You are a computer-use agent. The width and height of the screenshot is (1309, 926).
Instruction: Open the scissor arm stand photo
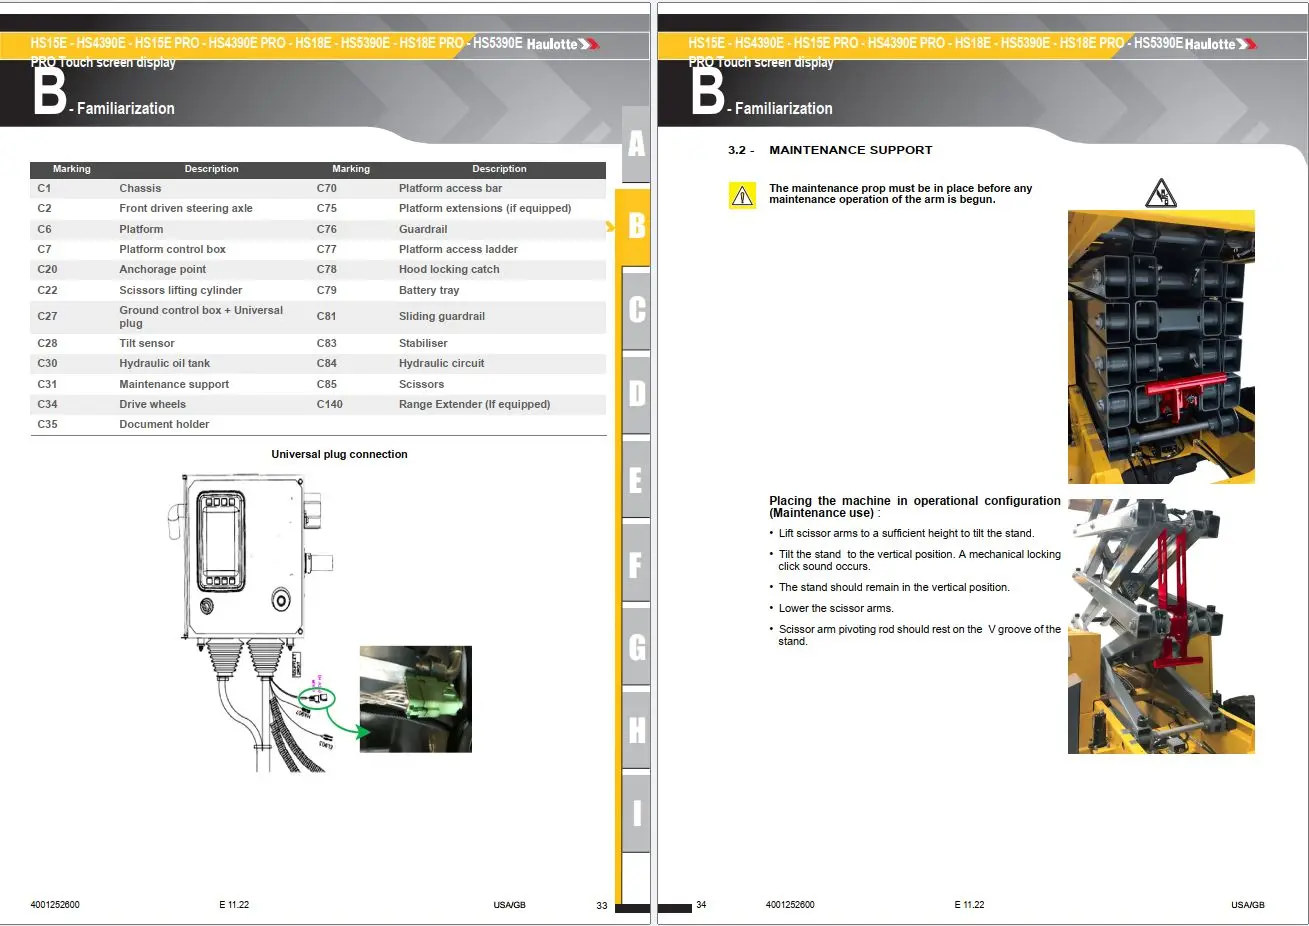[x=1161, y=626]
